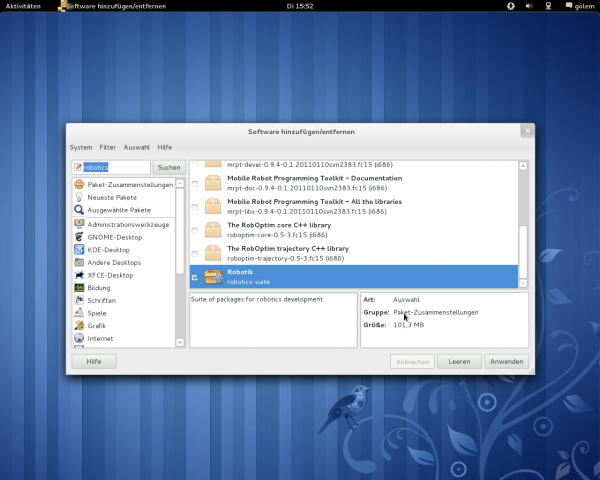Click the robotics search input field

112,167
